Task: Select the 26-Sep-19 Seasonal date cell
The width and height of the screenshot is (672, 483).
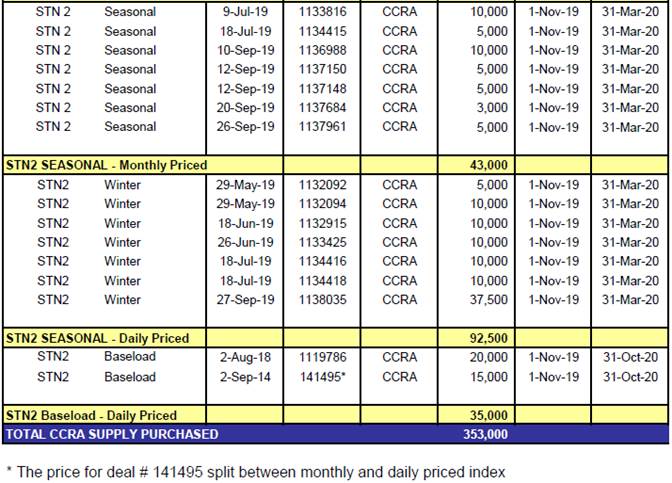Action: pos(245,127)
